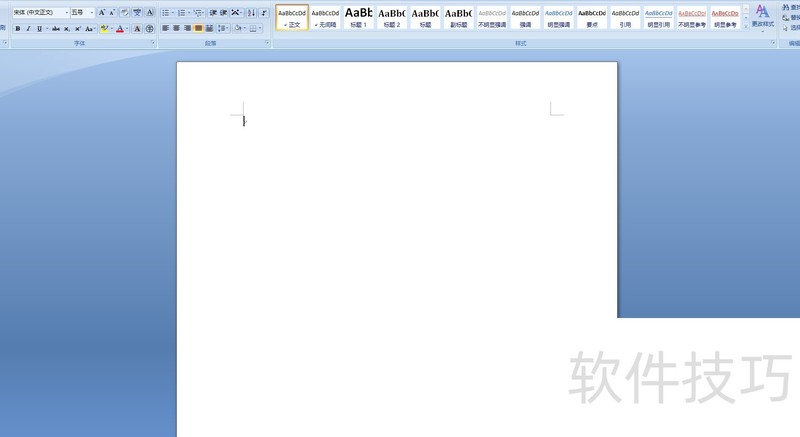Apply the 明显参考 (Intense Reference) style

[x=725, y=17]
